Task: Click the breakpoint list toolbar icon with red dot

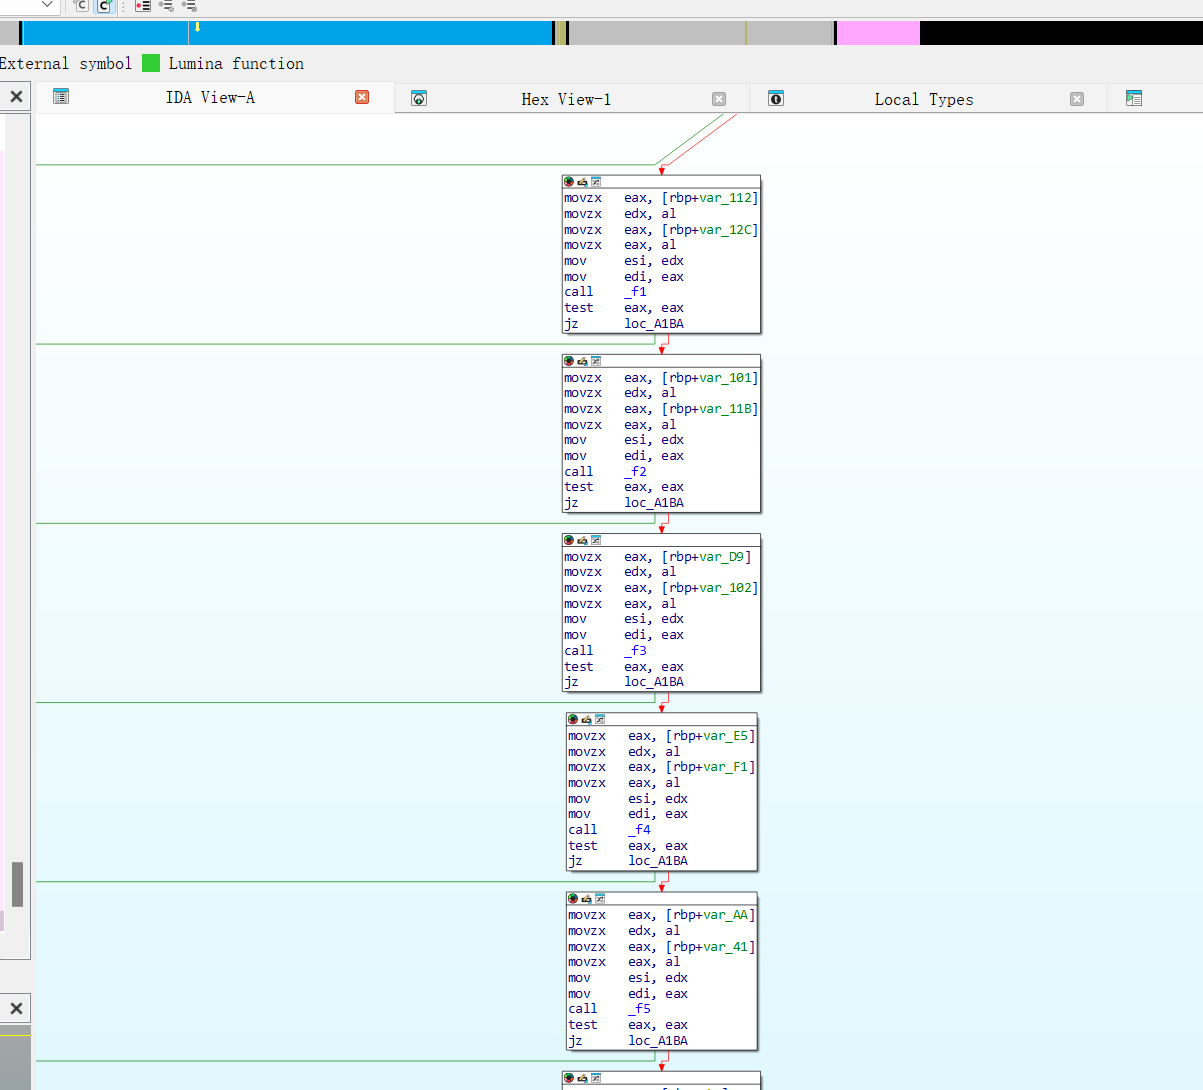Action: (x=143, y=6)
